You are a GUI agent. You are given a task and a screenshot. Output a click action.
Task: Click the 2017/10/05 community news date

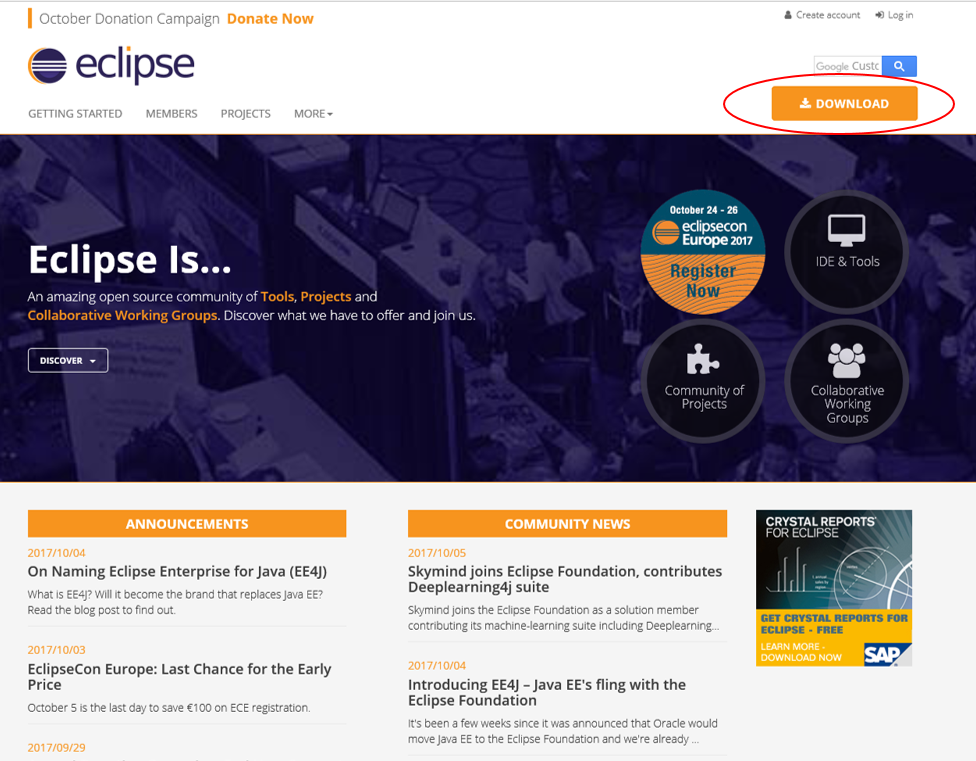[437, 553]
